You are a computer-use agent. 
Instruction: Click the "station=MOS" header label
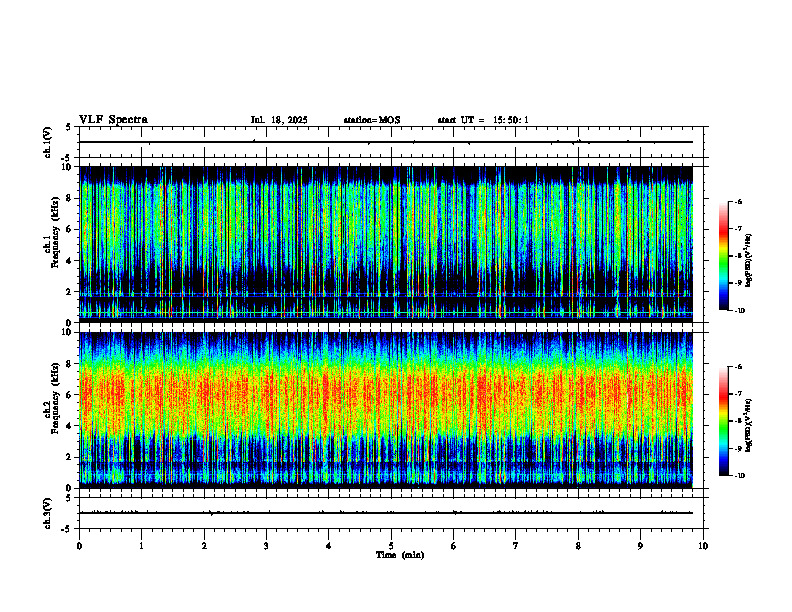(372, 120)
